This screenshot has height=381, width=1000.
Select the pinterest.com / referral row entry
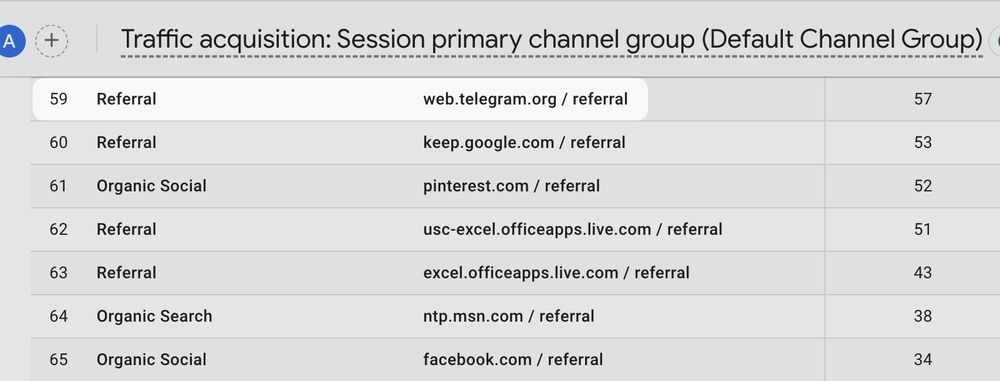point(511,186)
